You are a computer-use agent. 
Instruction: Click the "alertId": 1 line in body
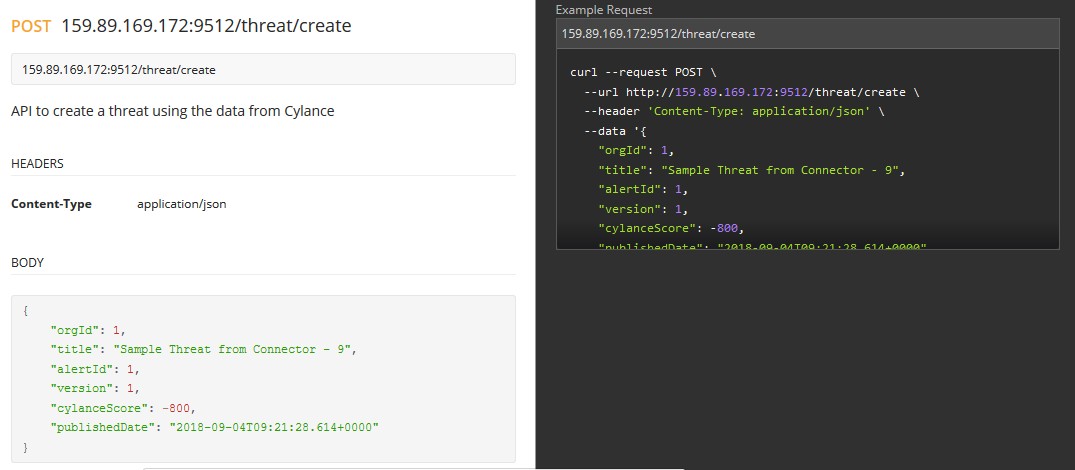(95, 369)
